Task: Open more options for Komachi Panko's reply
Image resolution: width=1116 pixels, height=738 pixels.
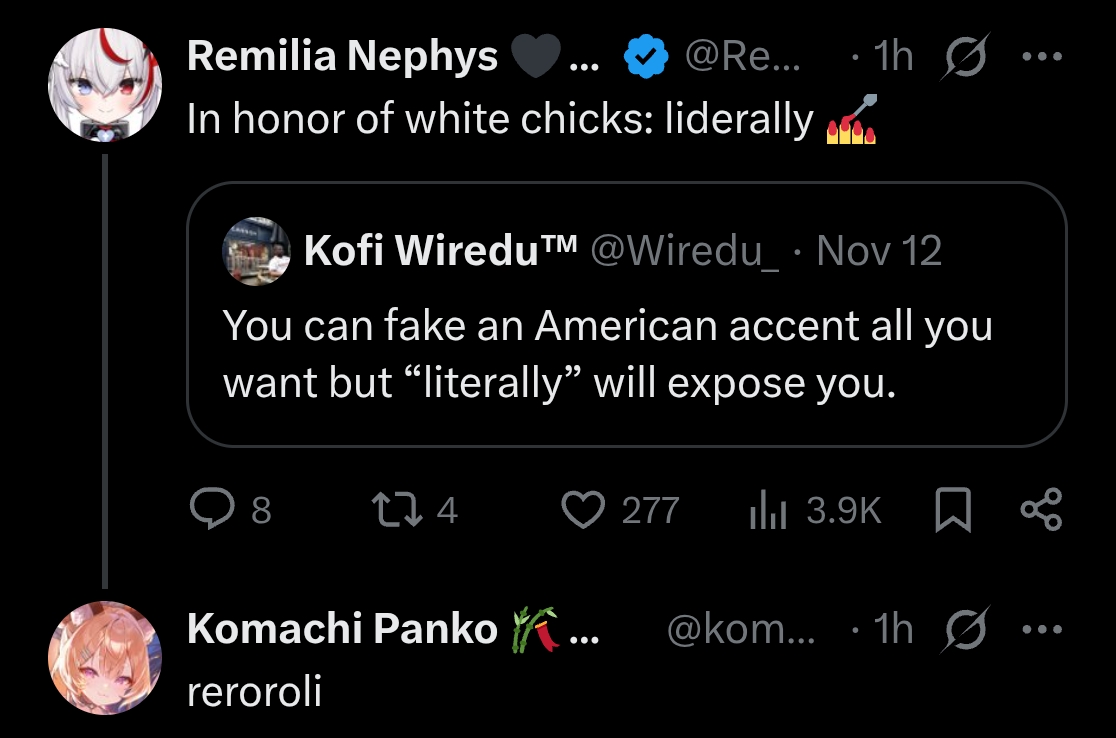Action: [x=1041, y=629]
